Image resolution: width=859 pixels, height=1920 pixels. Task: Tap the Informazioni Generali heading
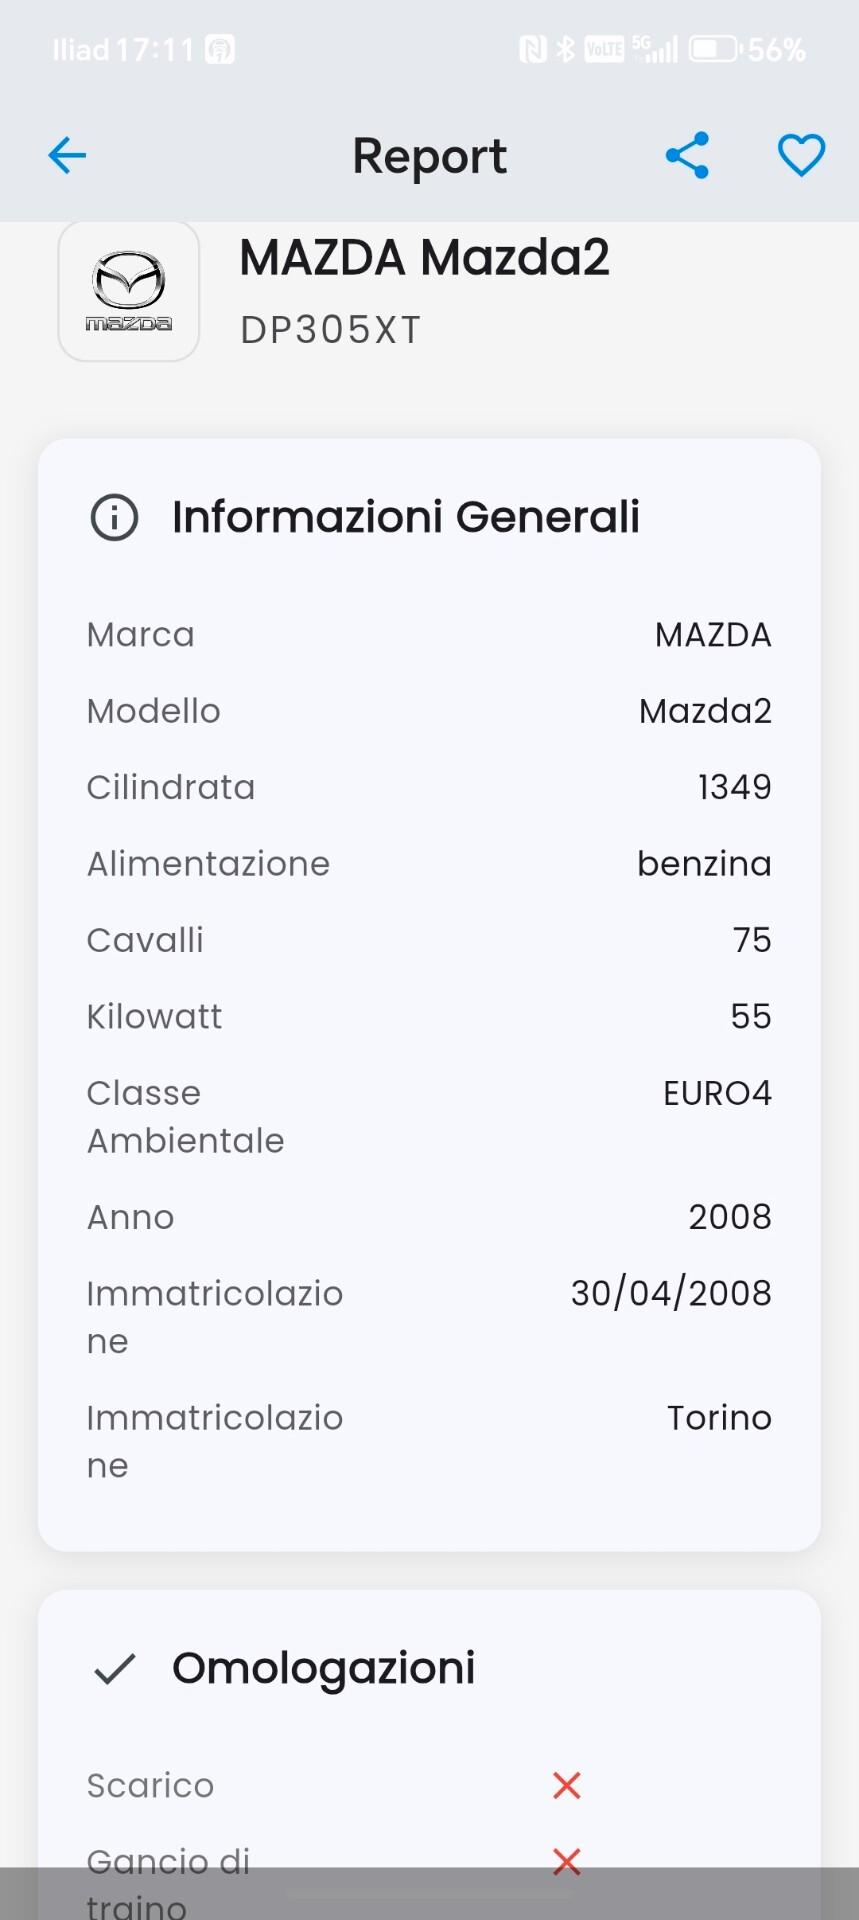(405, 517)
